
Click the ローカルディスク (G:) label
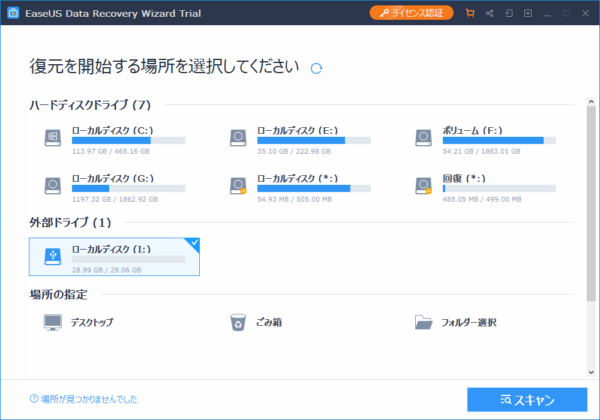click(x=113, y=179)
